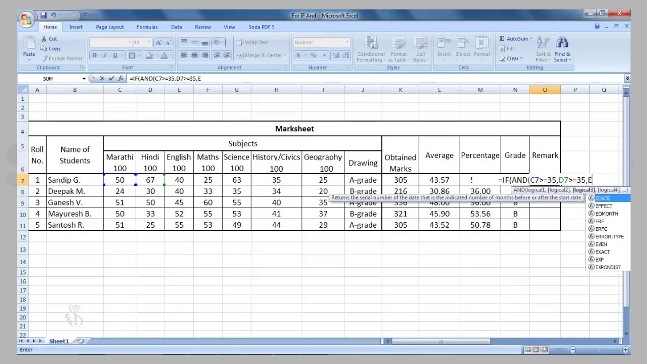This screenshot has width=647, height=364.
Task: Toggle Bold formatting
Action: (94, 55)
